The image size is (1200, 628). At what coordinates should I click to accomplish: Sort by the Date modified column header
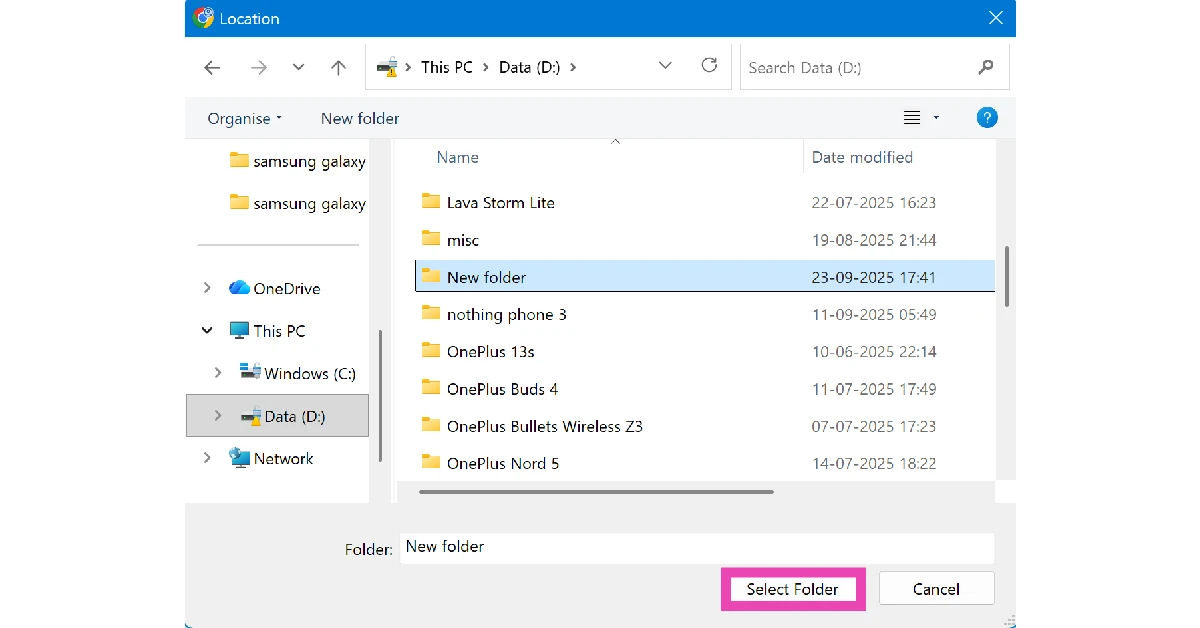(x=862, y=157)
